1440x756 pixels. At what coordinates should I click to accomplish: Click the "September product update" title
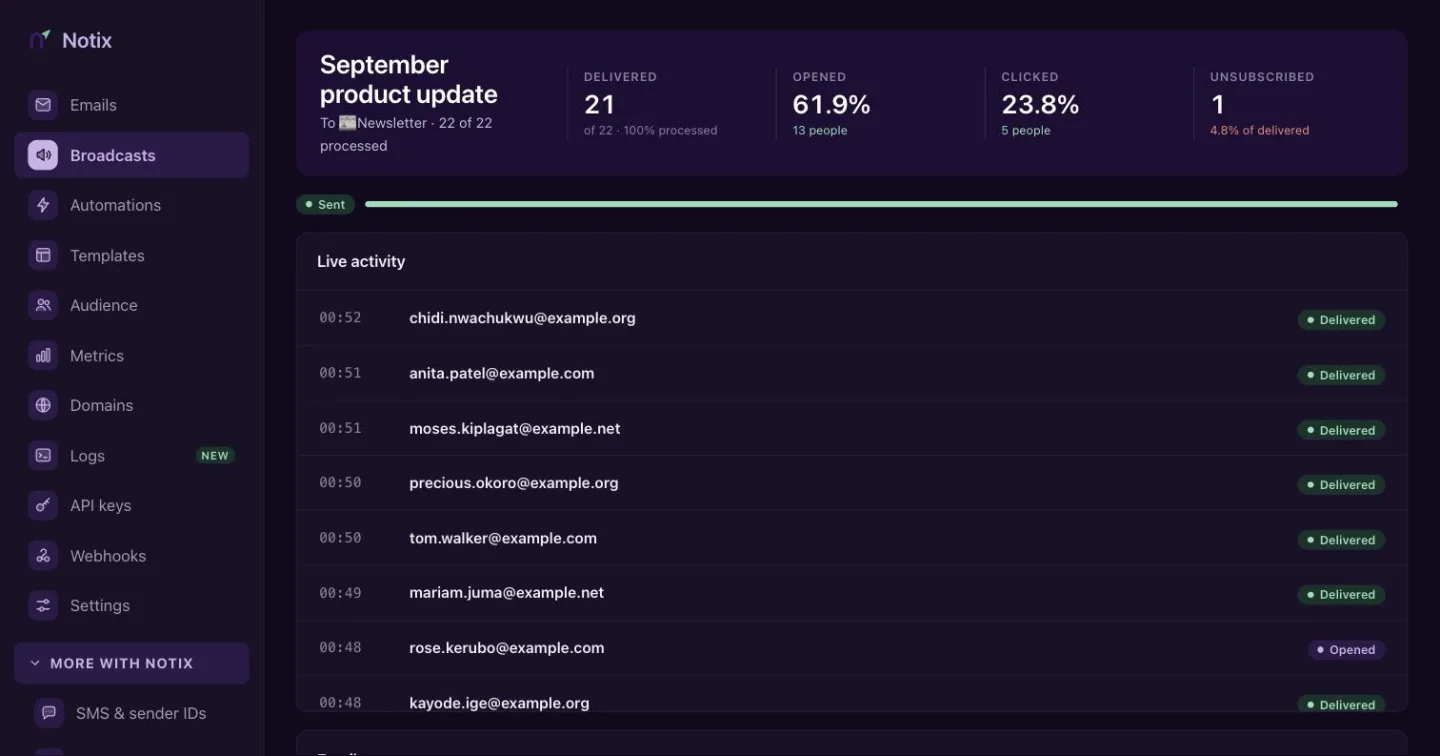click(x=408, y=79)
